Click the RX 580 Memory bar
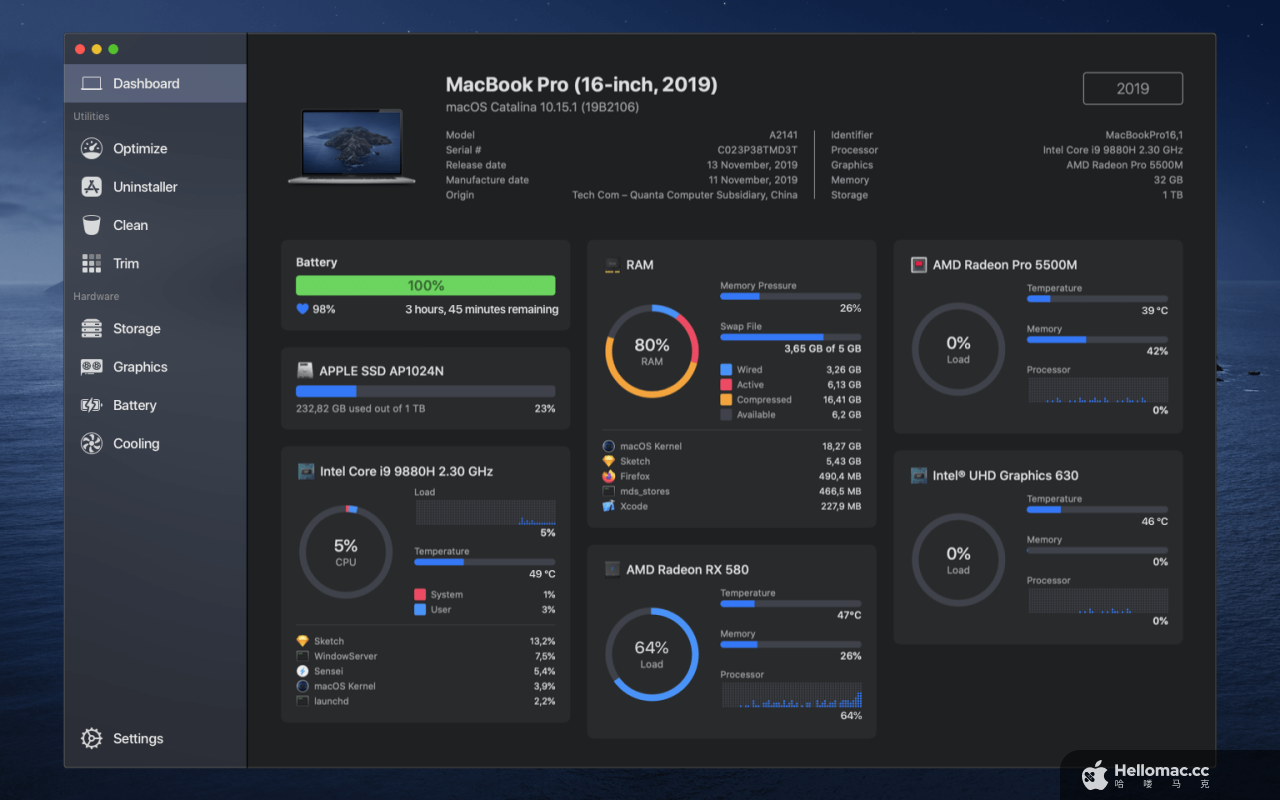1280x800 pixels. pyautogui.click(x=790, y=645)
